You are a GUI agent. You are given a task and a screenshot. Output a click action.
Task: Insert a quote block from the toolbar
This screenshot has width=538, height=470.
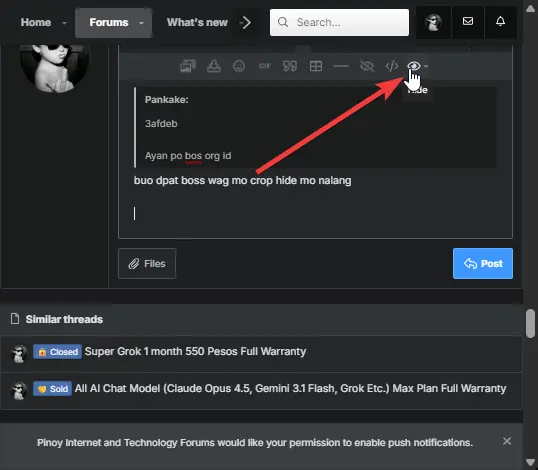(x=290, y=66)
